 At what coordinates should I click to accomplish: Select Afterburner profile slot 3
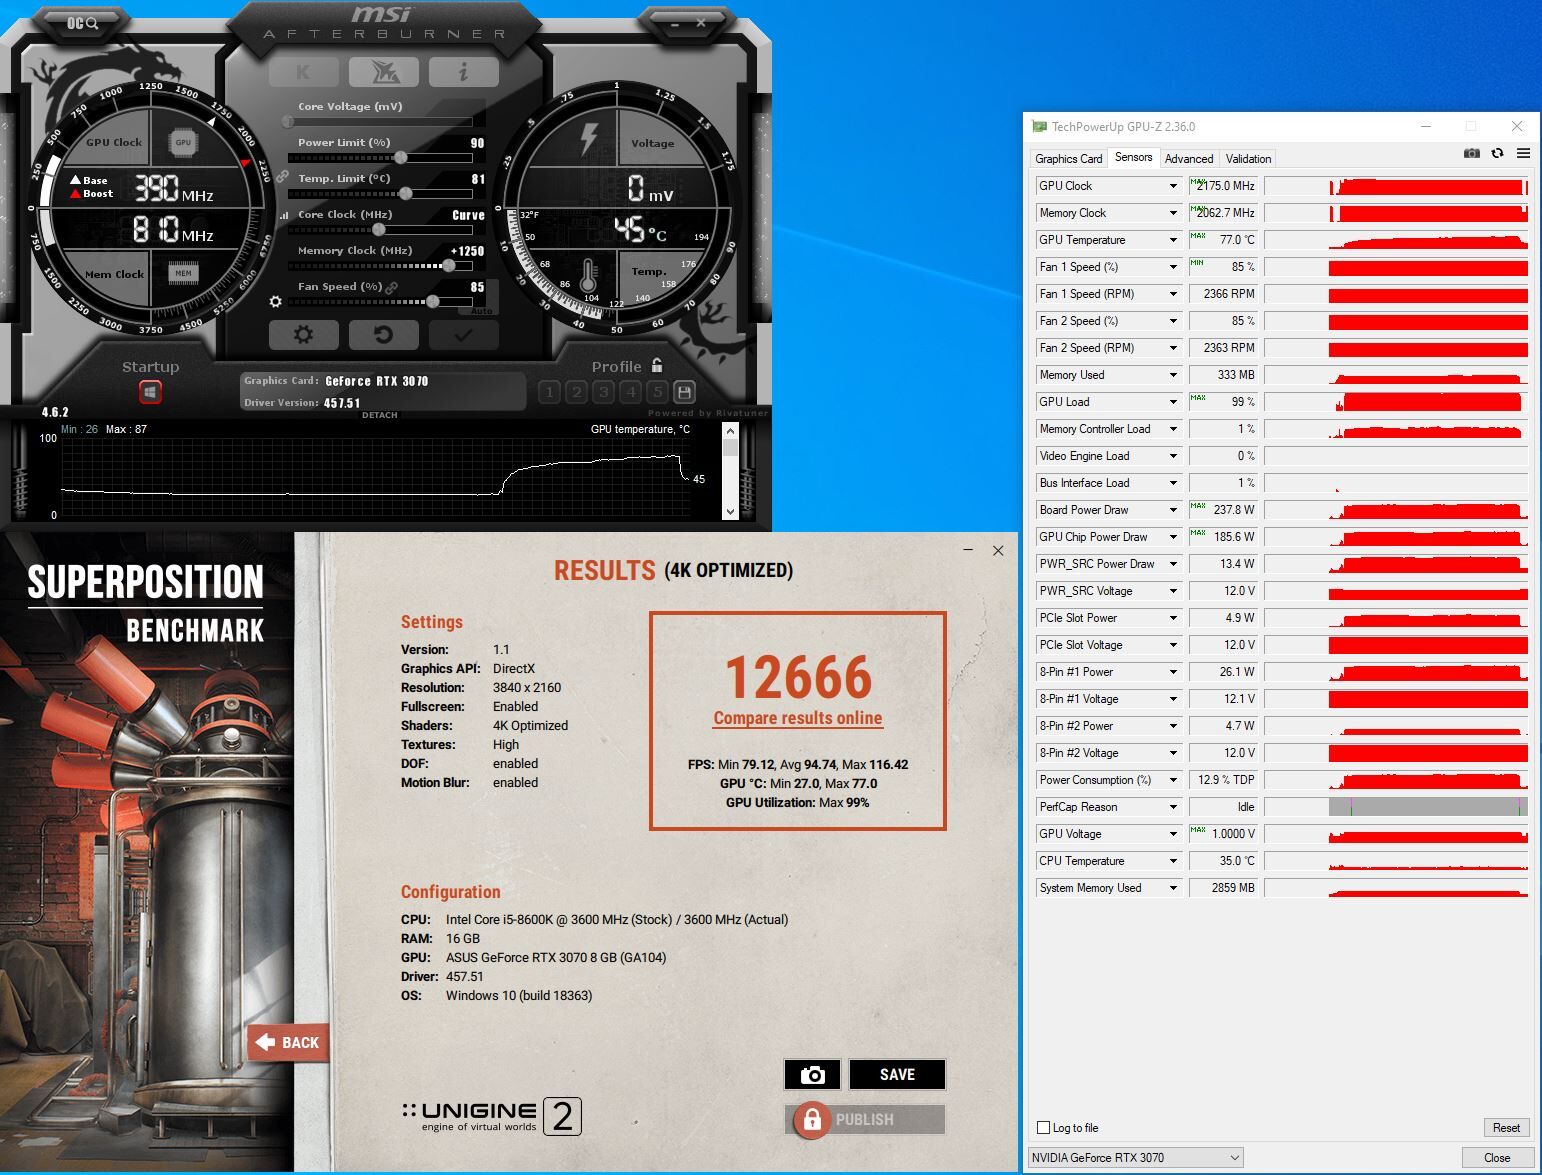point(603,392)
